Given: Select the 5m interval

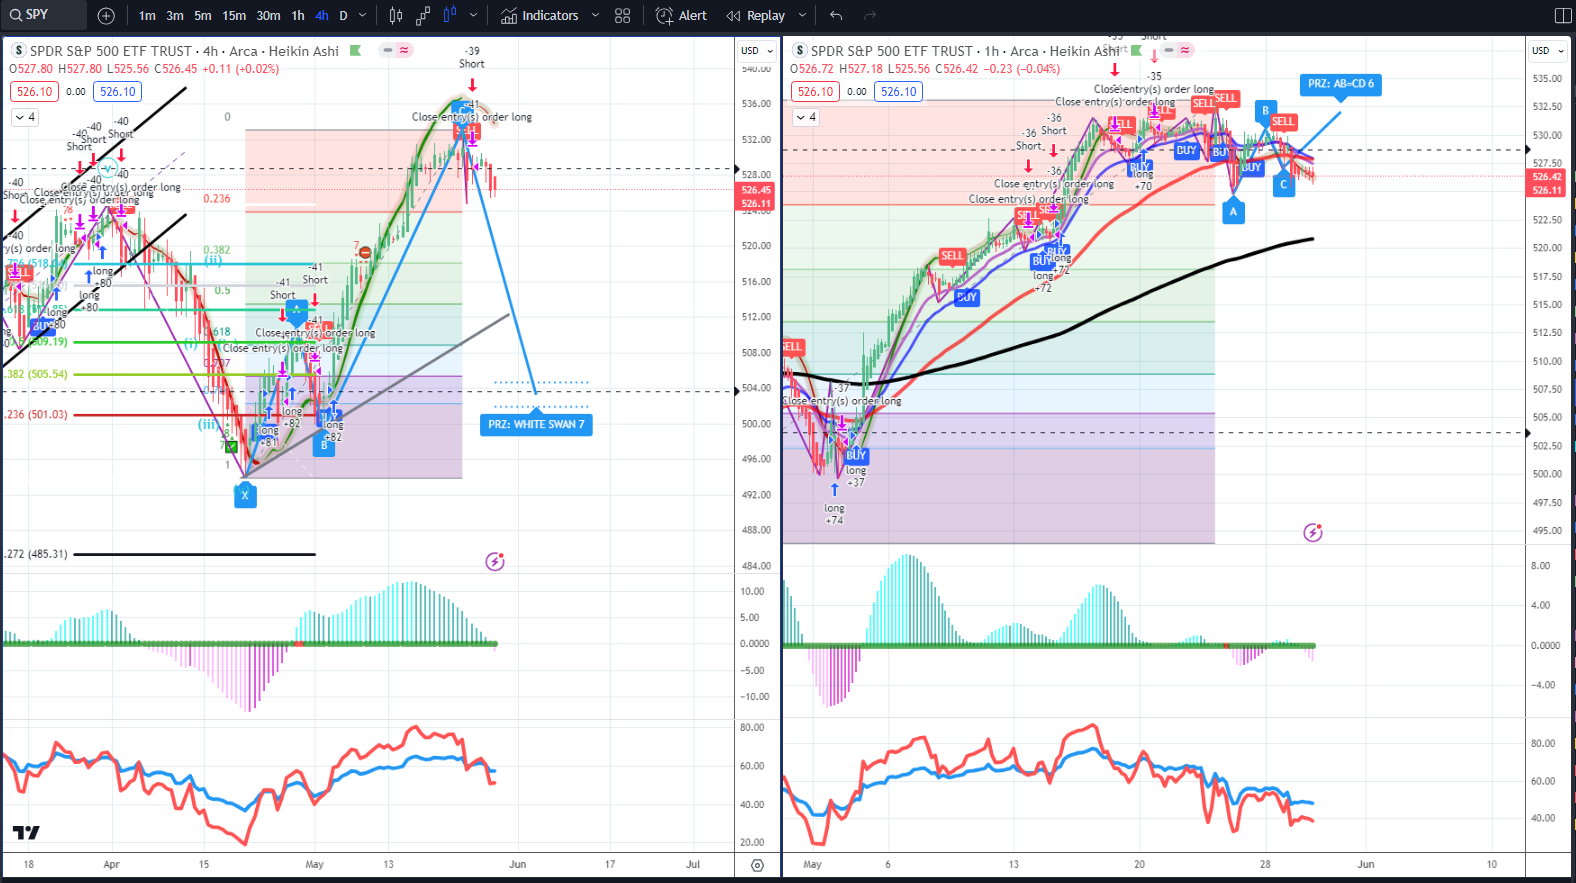Looking at the screenshot, I should 203,16.
